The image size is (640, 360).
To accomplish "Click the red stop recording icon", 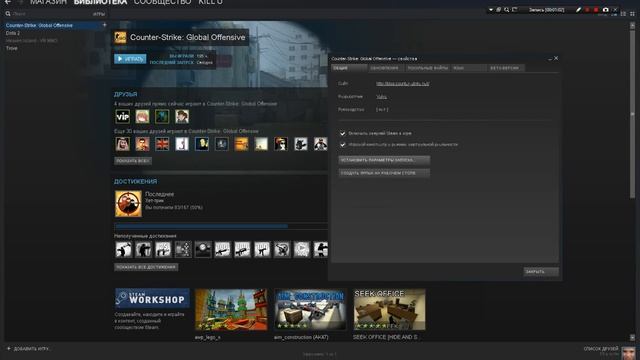I will click(x=596, y=10).
